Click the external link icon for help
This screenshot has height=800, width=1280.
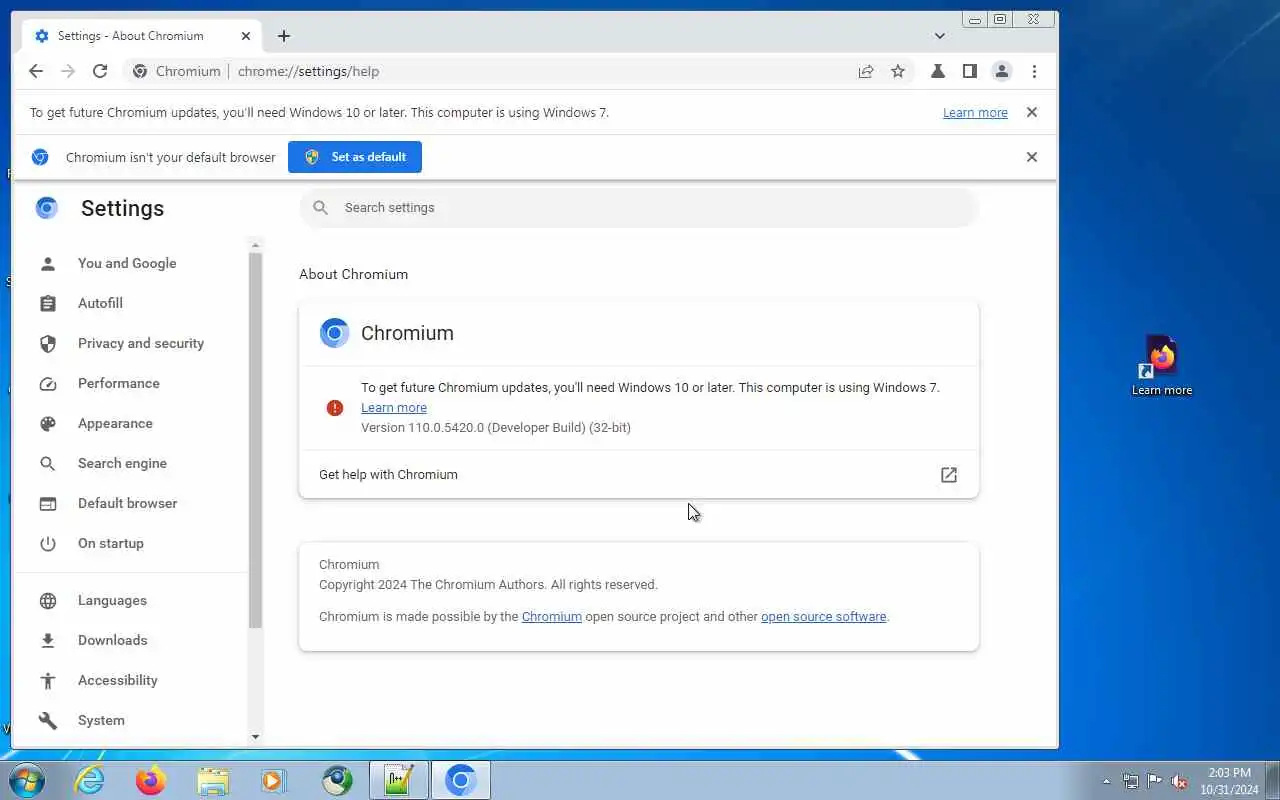click(x=949, y=475)
